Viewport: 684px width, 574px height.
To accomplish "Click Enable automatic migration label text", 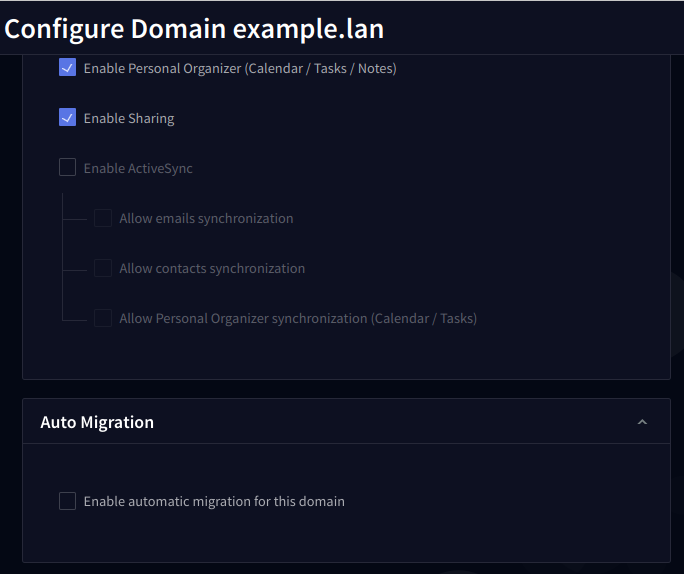I will (214, 502).
